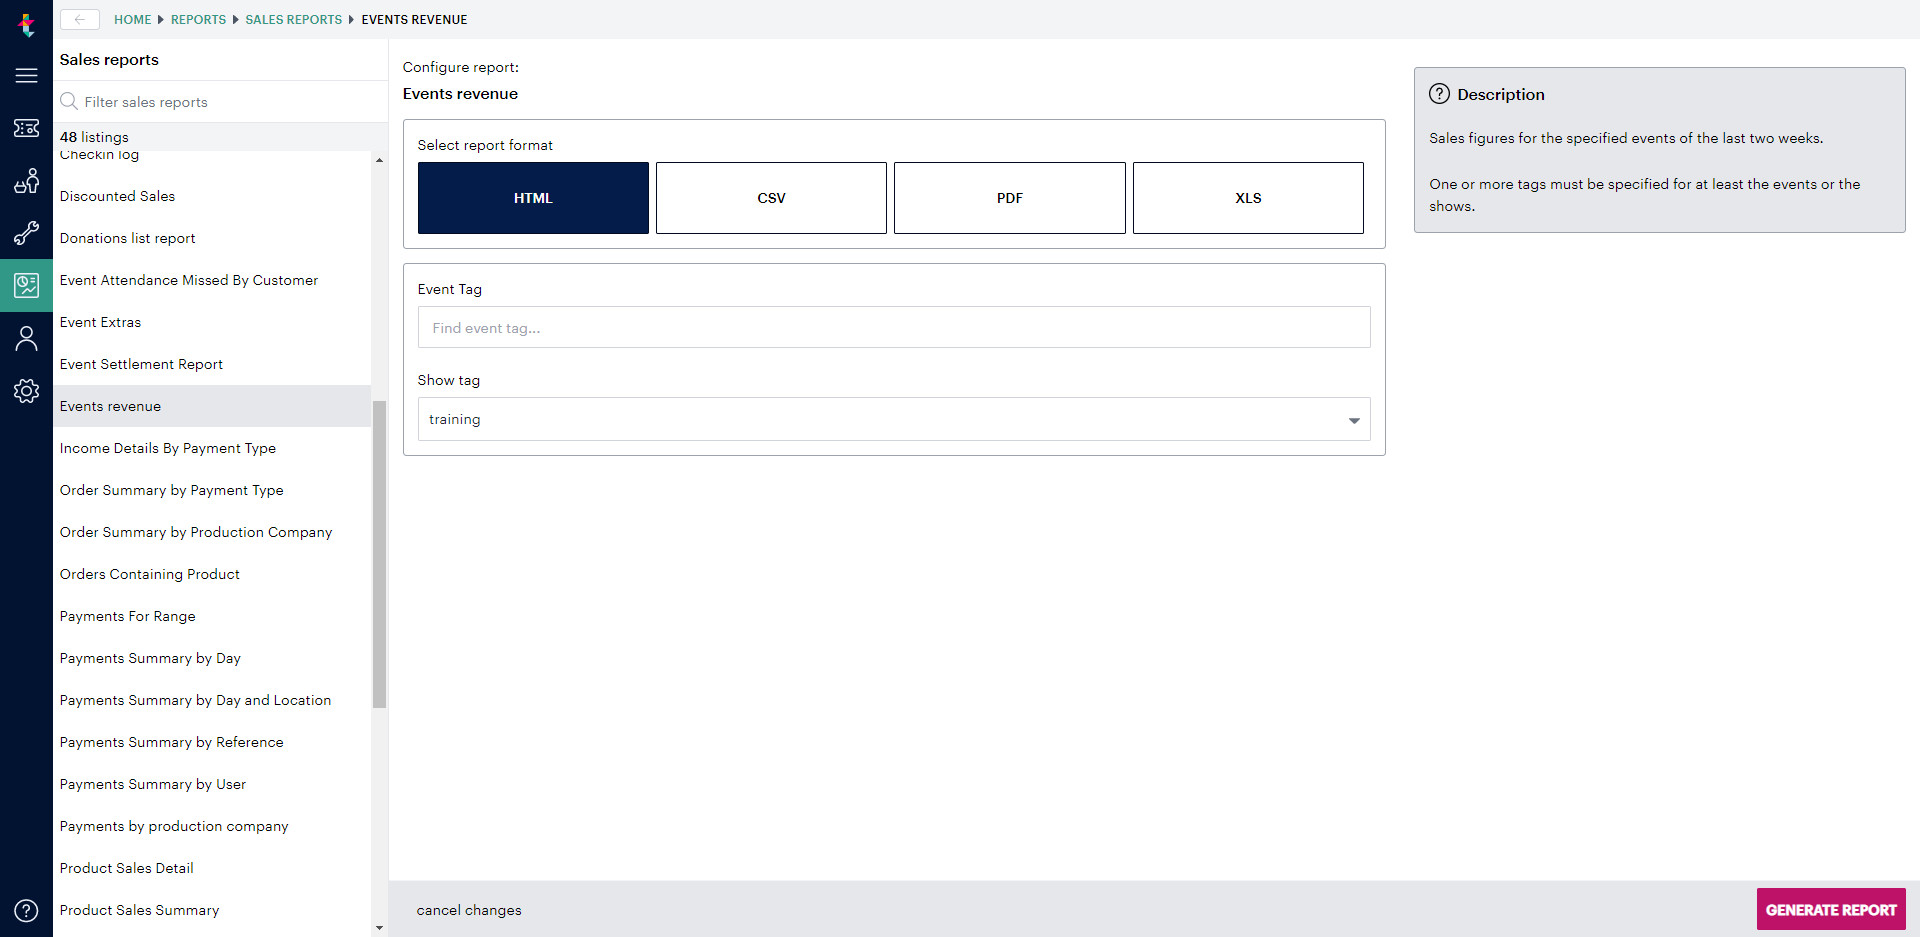
Task: Switch report format to XLS
Action: coord(1247,197)
